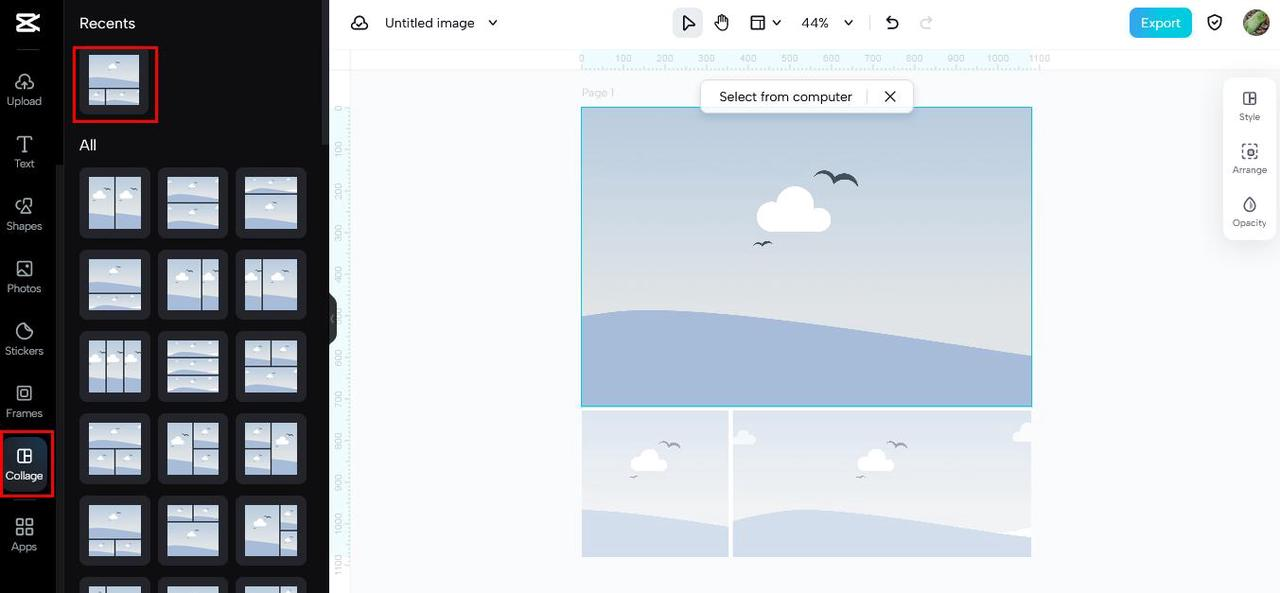The width and height of the screenshot is (1280, 593).
Task: Click the redo arrow
Action: (x=926, y=23)
